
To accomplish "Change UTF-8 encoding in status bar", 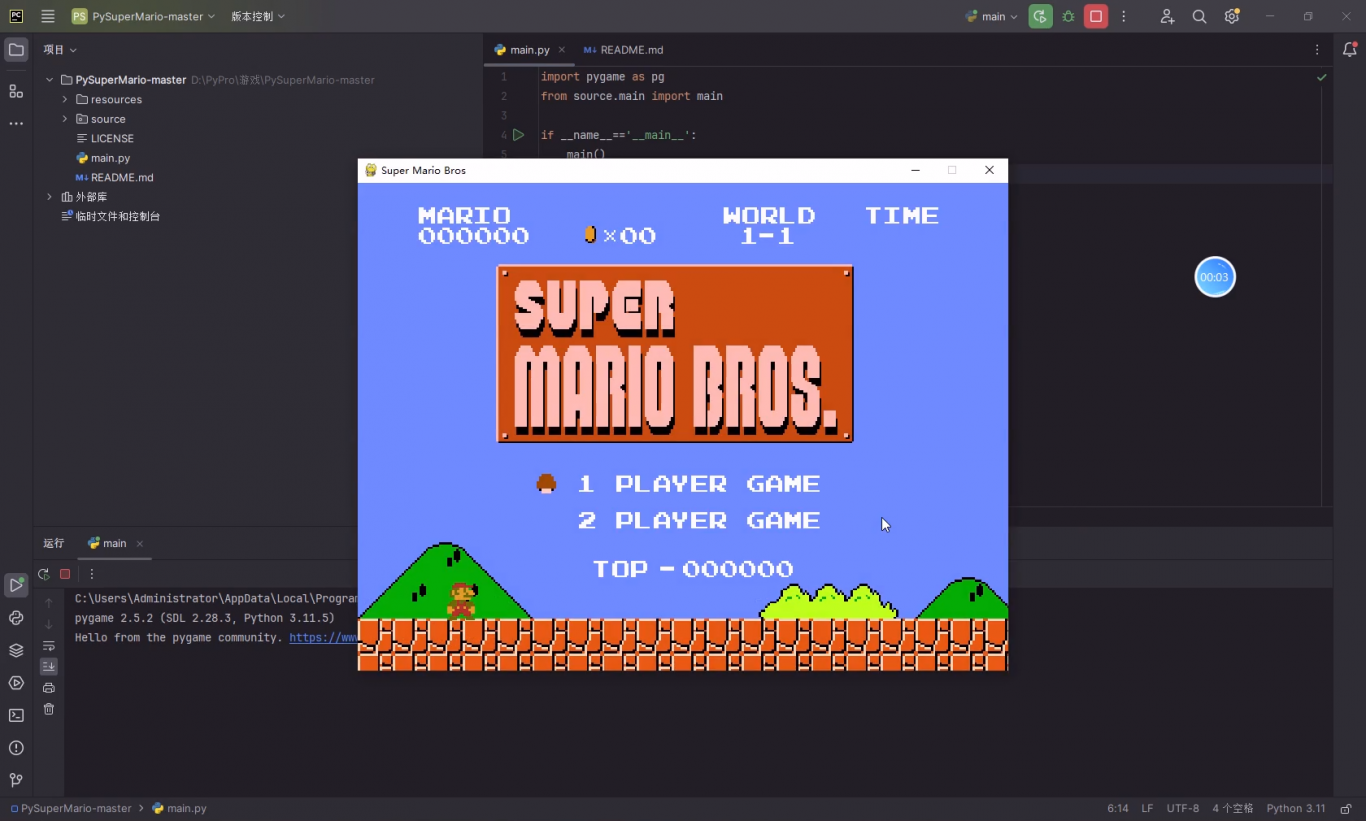I will click(1183, 808).
